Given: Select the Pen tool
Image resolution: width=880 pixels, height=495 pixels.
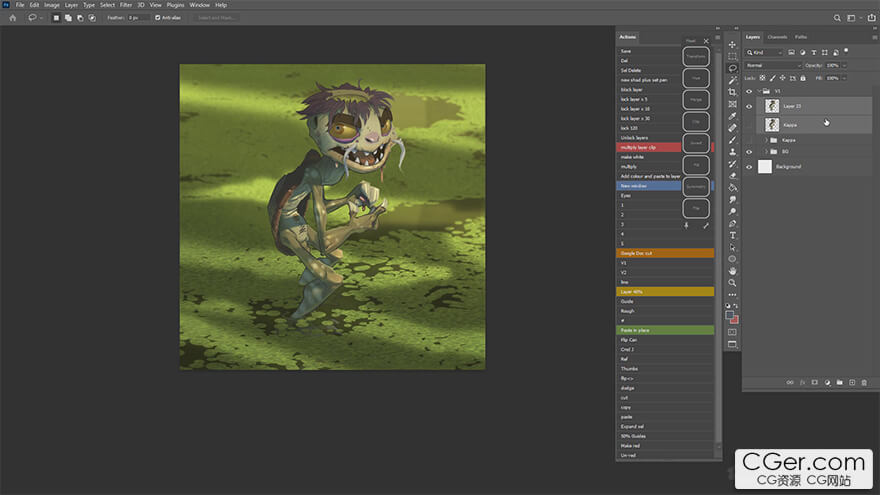Looking at the screenshot, I should [x=732, y=223].
